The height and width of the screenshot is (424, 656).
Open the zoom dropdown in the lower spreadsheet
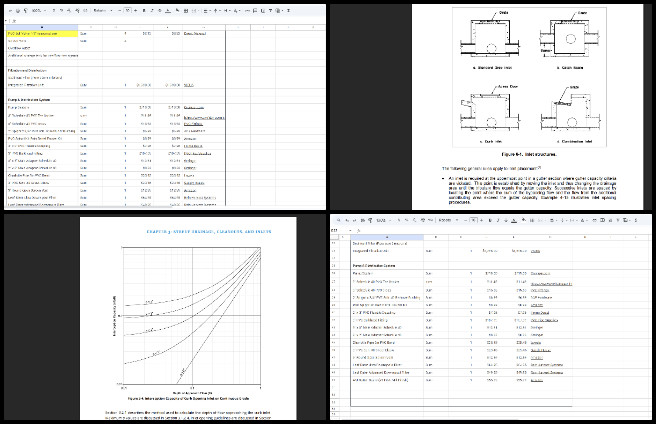click(x=384, y=220)
